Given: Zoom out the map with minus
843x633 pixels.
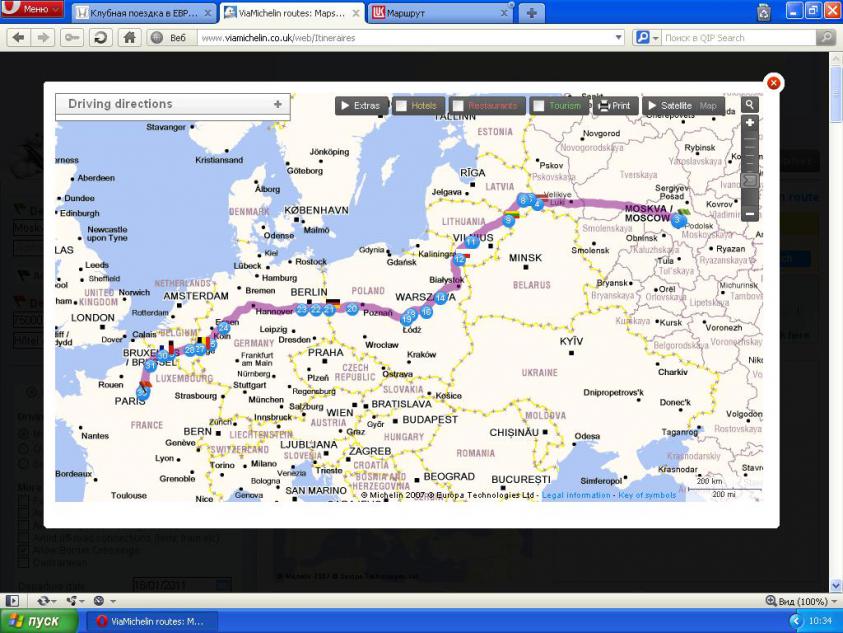Looking at the screenshot, I should [x=750, y=214].
